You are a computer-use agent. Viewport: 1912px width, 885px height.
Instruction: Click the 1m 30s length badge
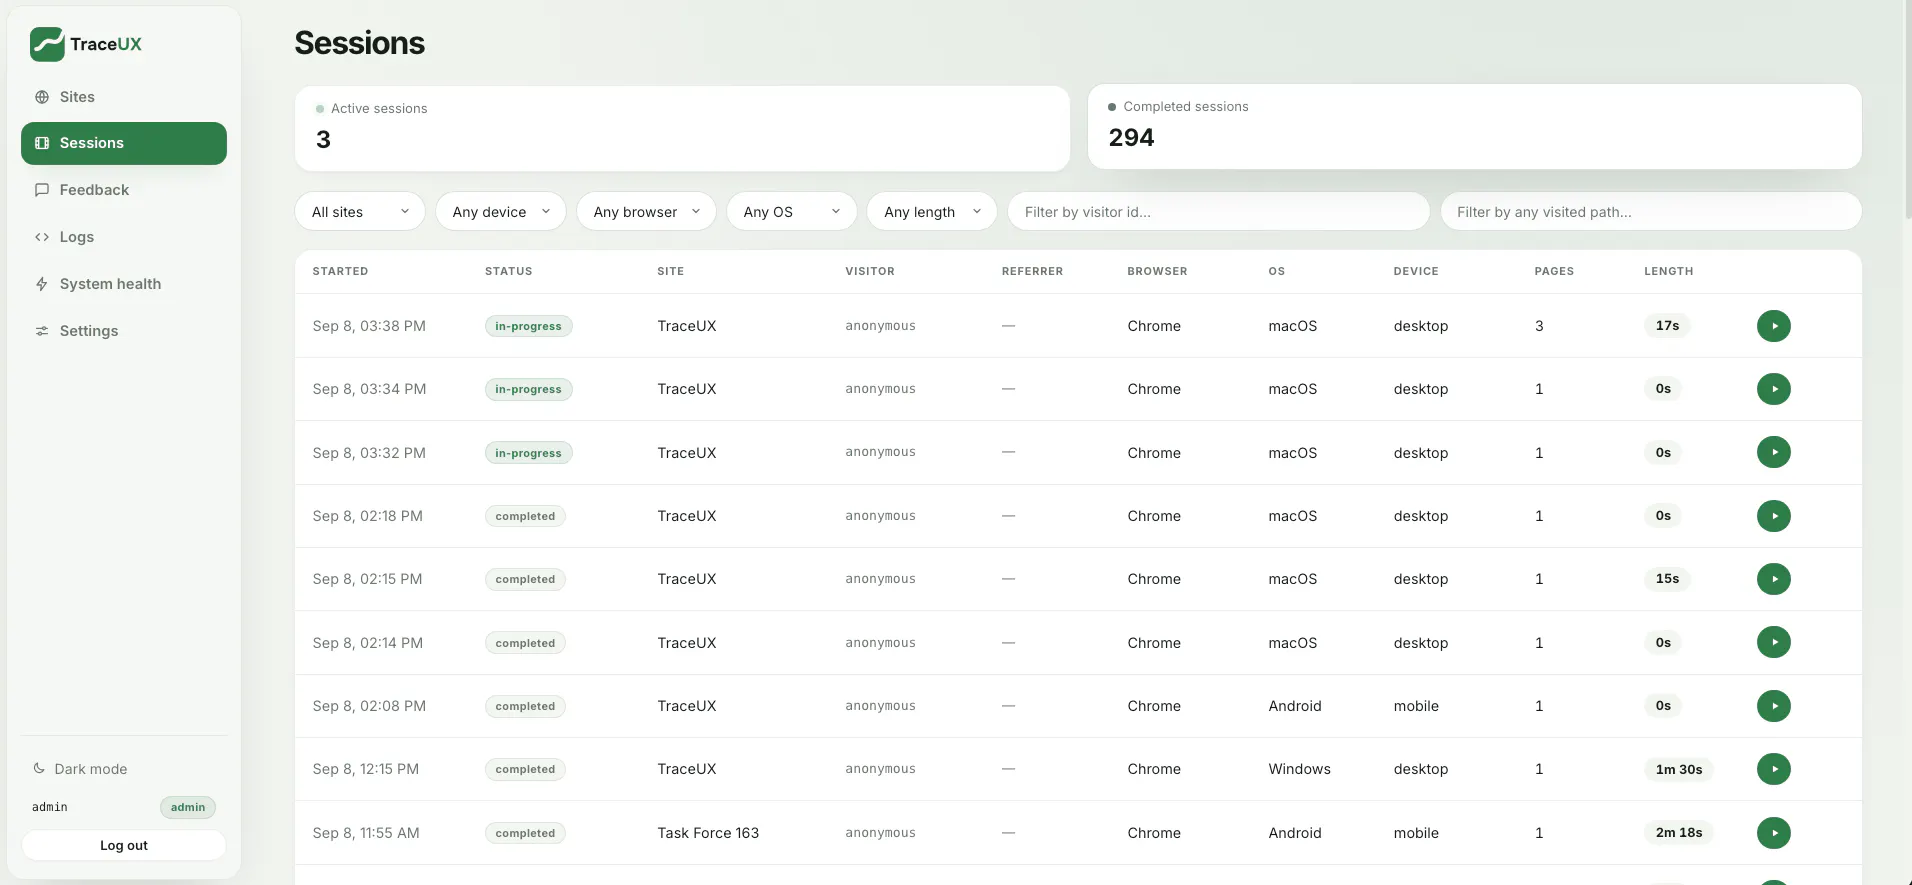pyautogui.click(x=1678, y=769)
